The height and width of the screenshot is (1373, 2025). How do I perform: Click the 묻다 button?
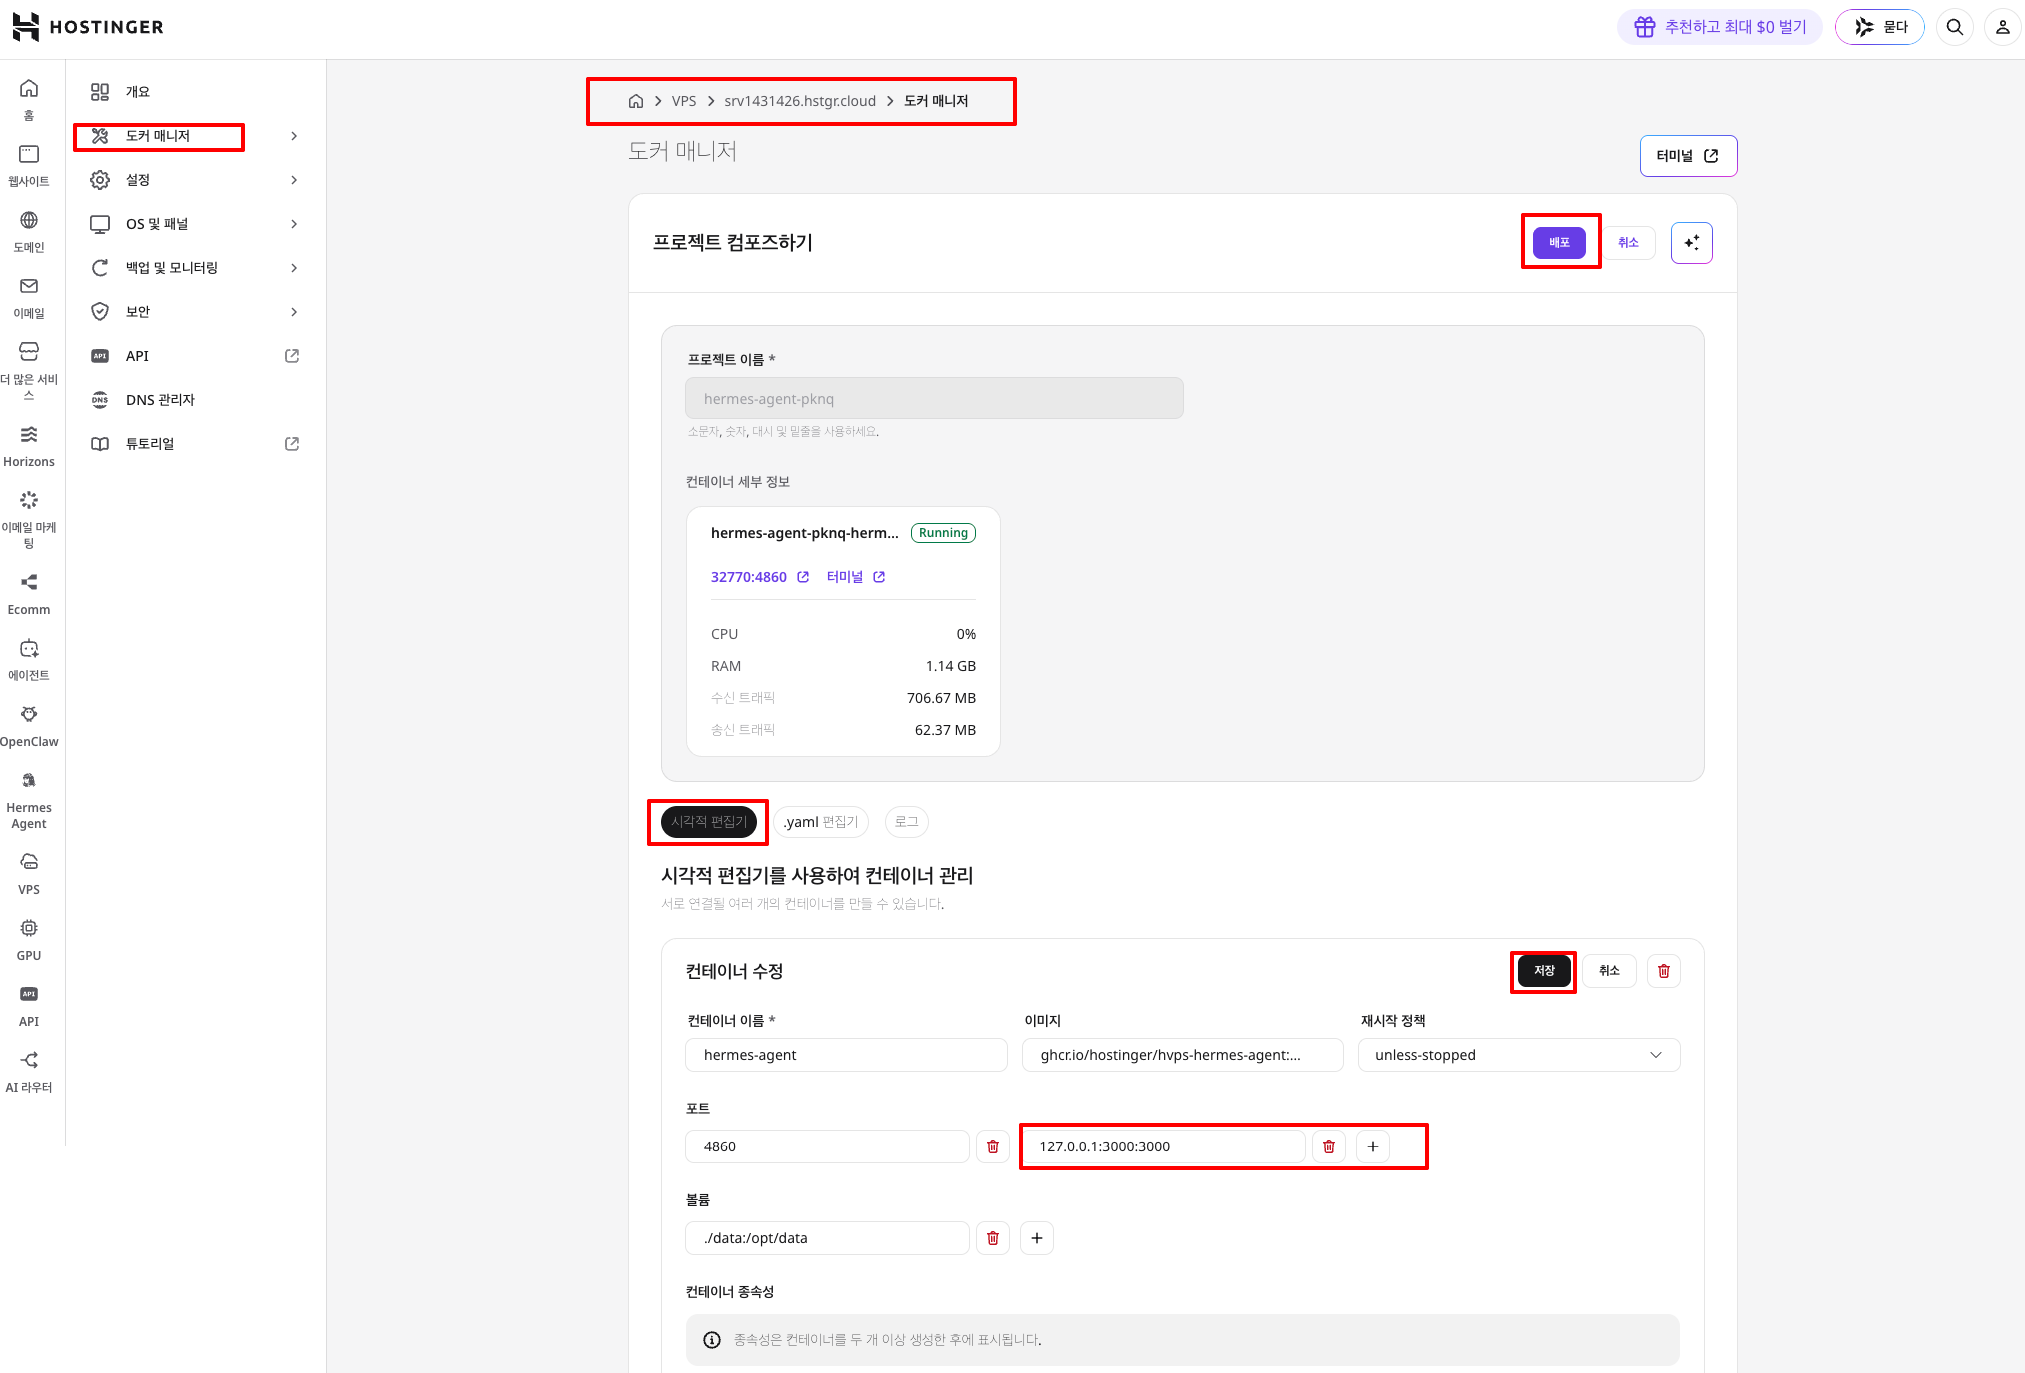point(1880,27)
